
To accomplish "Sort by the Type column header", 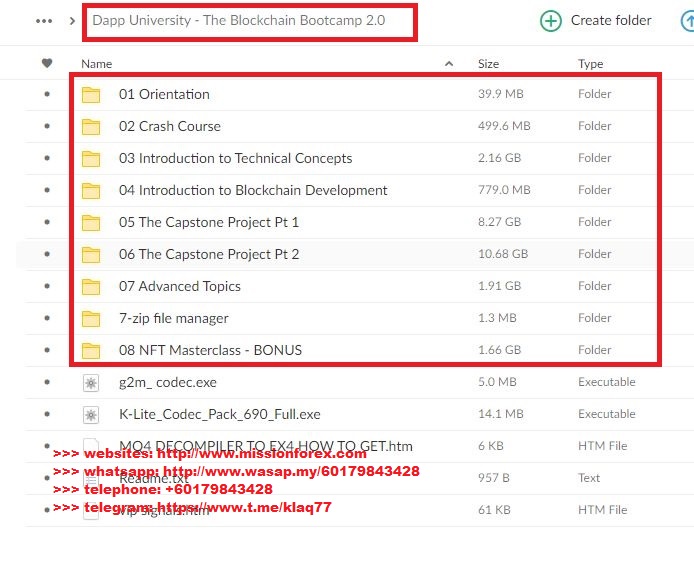I will 590,64.
